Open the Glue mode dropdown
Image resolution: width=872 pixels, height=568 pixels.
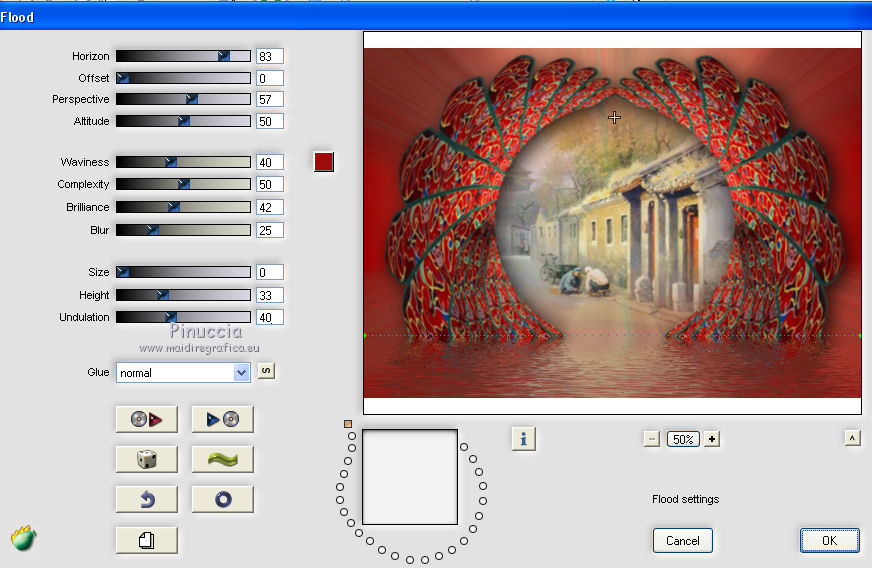[184, 373]
